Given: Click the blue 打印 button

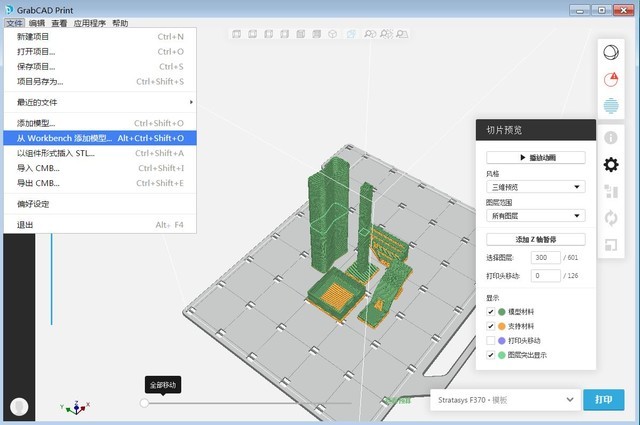Looking at the screenshot, I should (604, 399).
